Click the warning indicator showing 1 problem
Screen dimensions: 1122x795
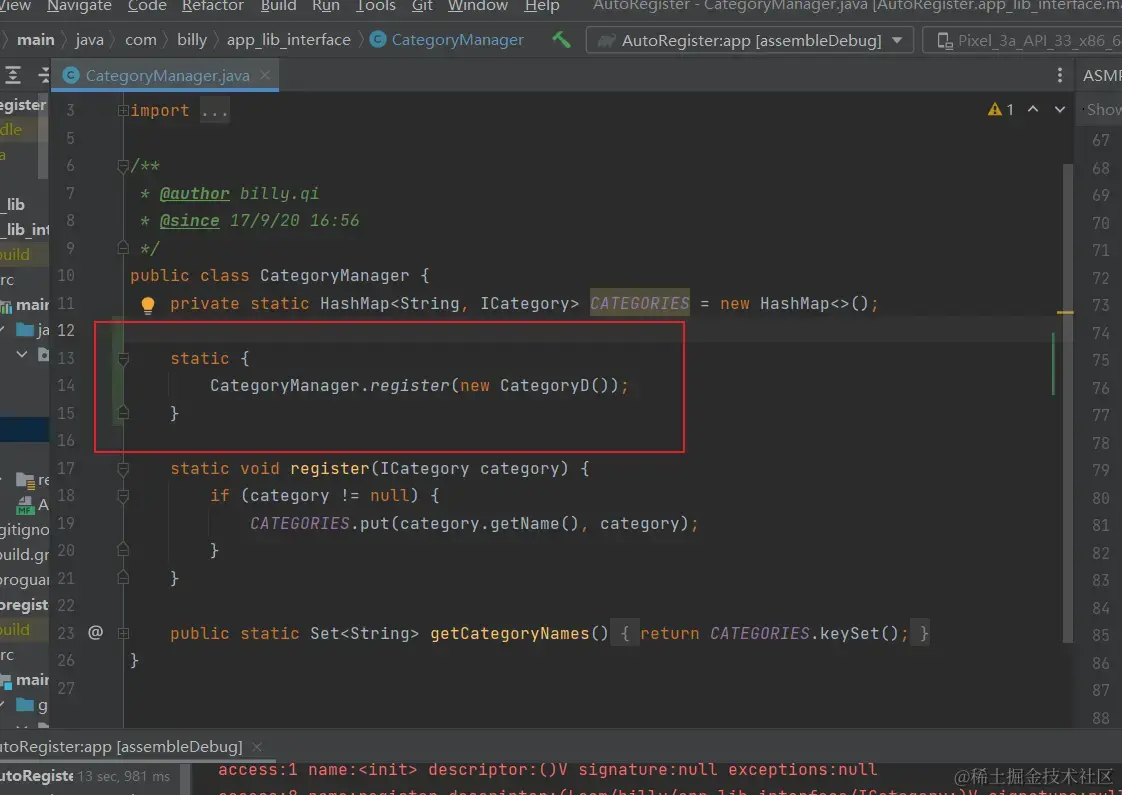pyautogui.click(x=1000, y=109)
